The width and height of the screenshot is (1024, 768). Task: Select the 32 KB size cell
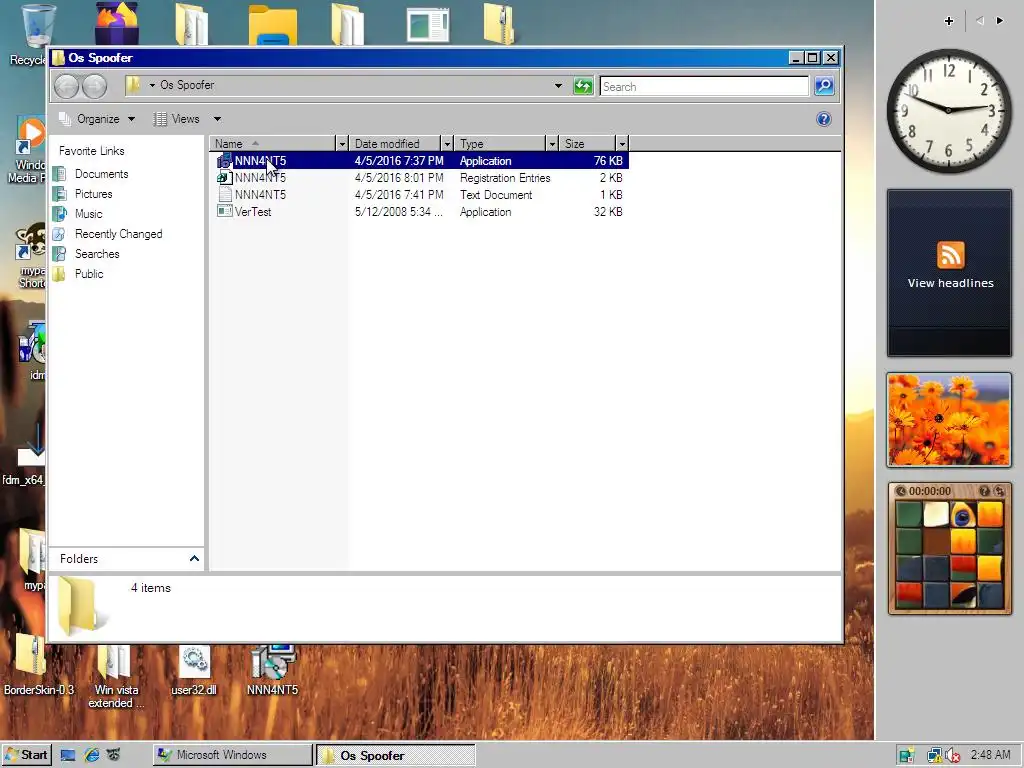coord(608,212)
